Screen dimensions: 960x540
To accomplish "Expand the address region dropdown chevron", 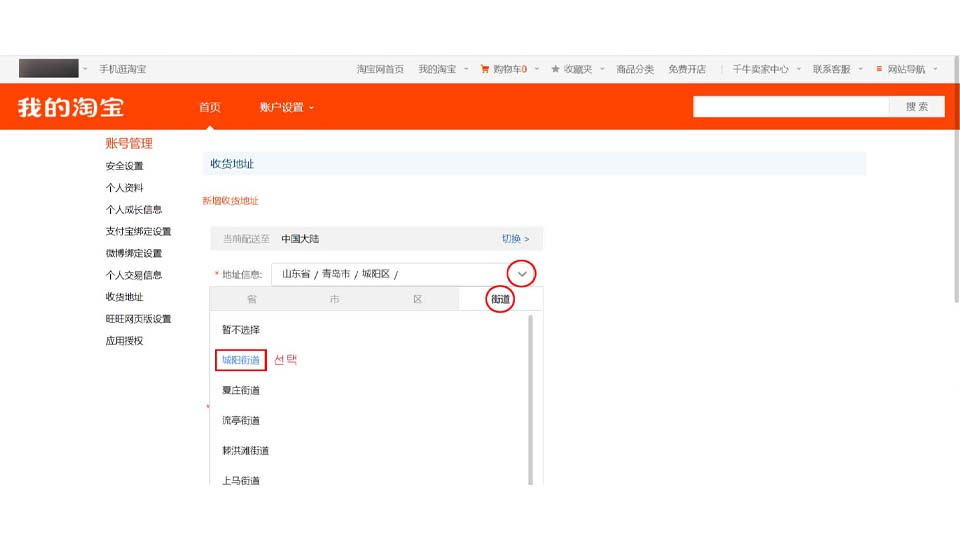I will (522, 274).
